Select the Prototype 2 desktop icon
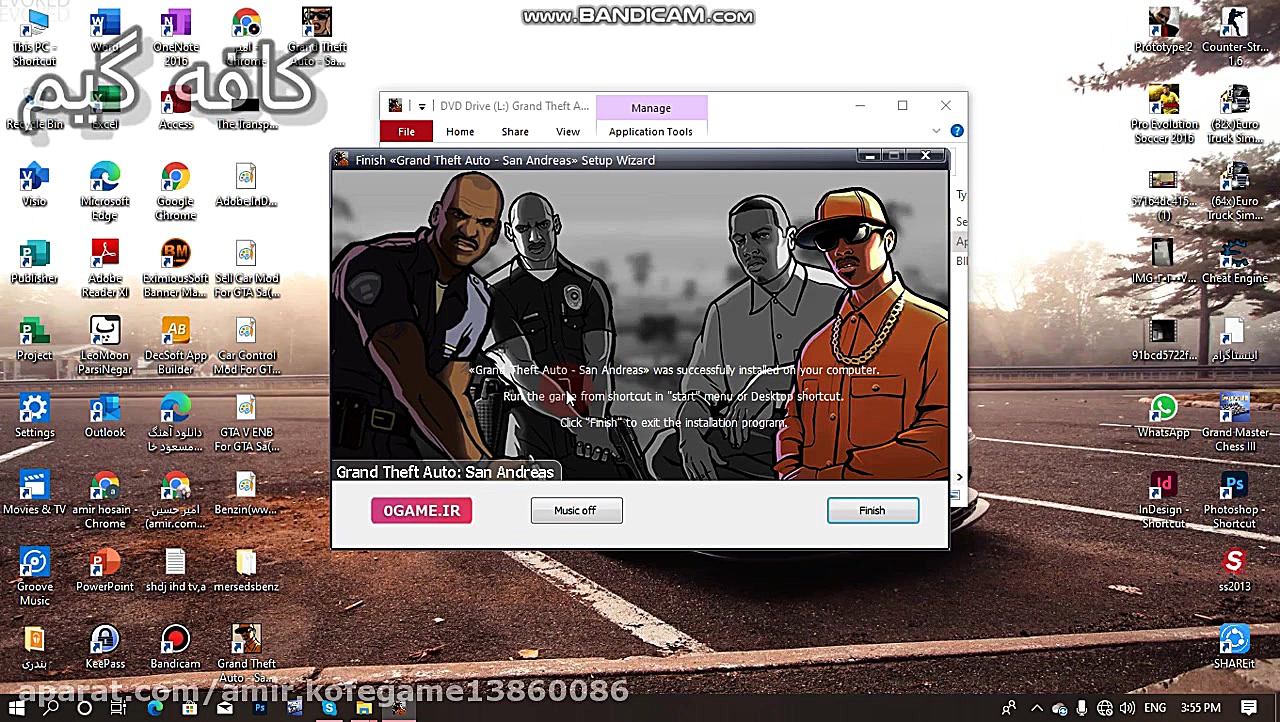 pyautogui.click(x=1163, y=31)
